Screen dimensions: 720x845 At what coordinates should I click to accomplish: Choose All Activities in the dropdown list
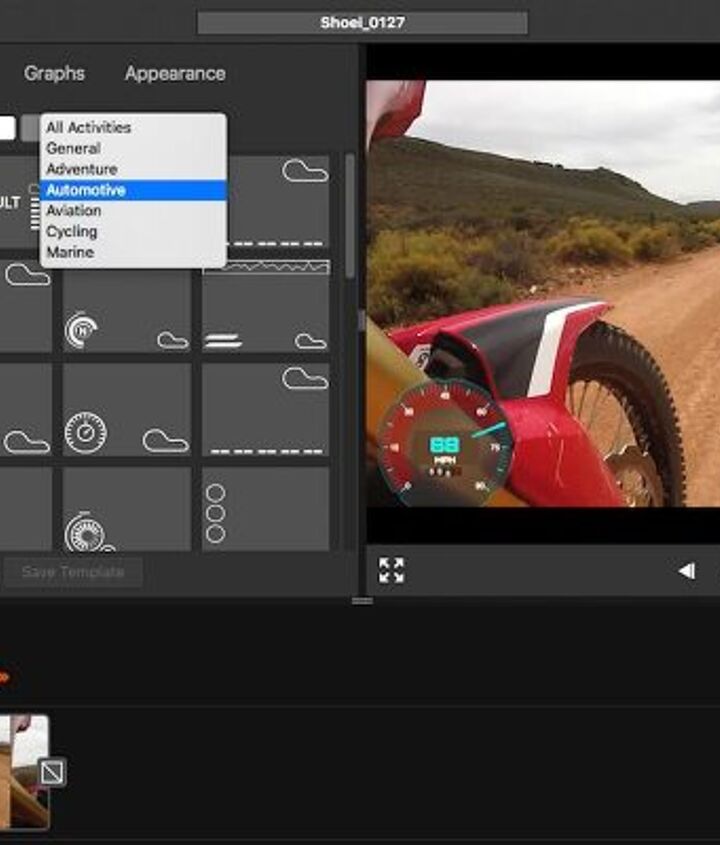coord(88,127)
